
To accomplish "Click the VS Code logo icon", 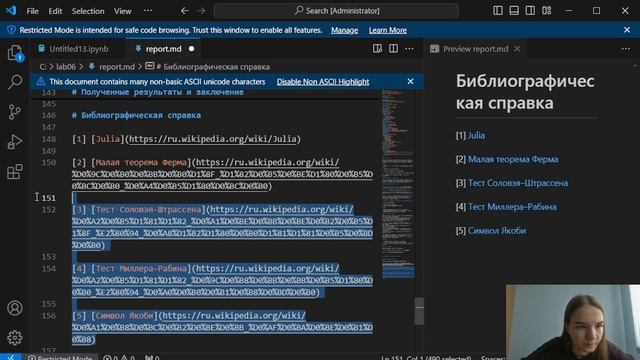I will (11, 11).
